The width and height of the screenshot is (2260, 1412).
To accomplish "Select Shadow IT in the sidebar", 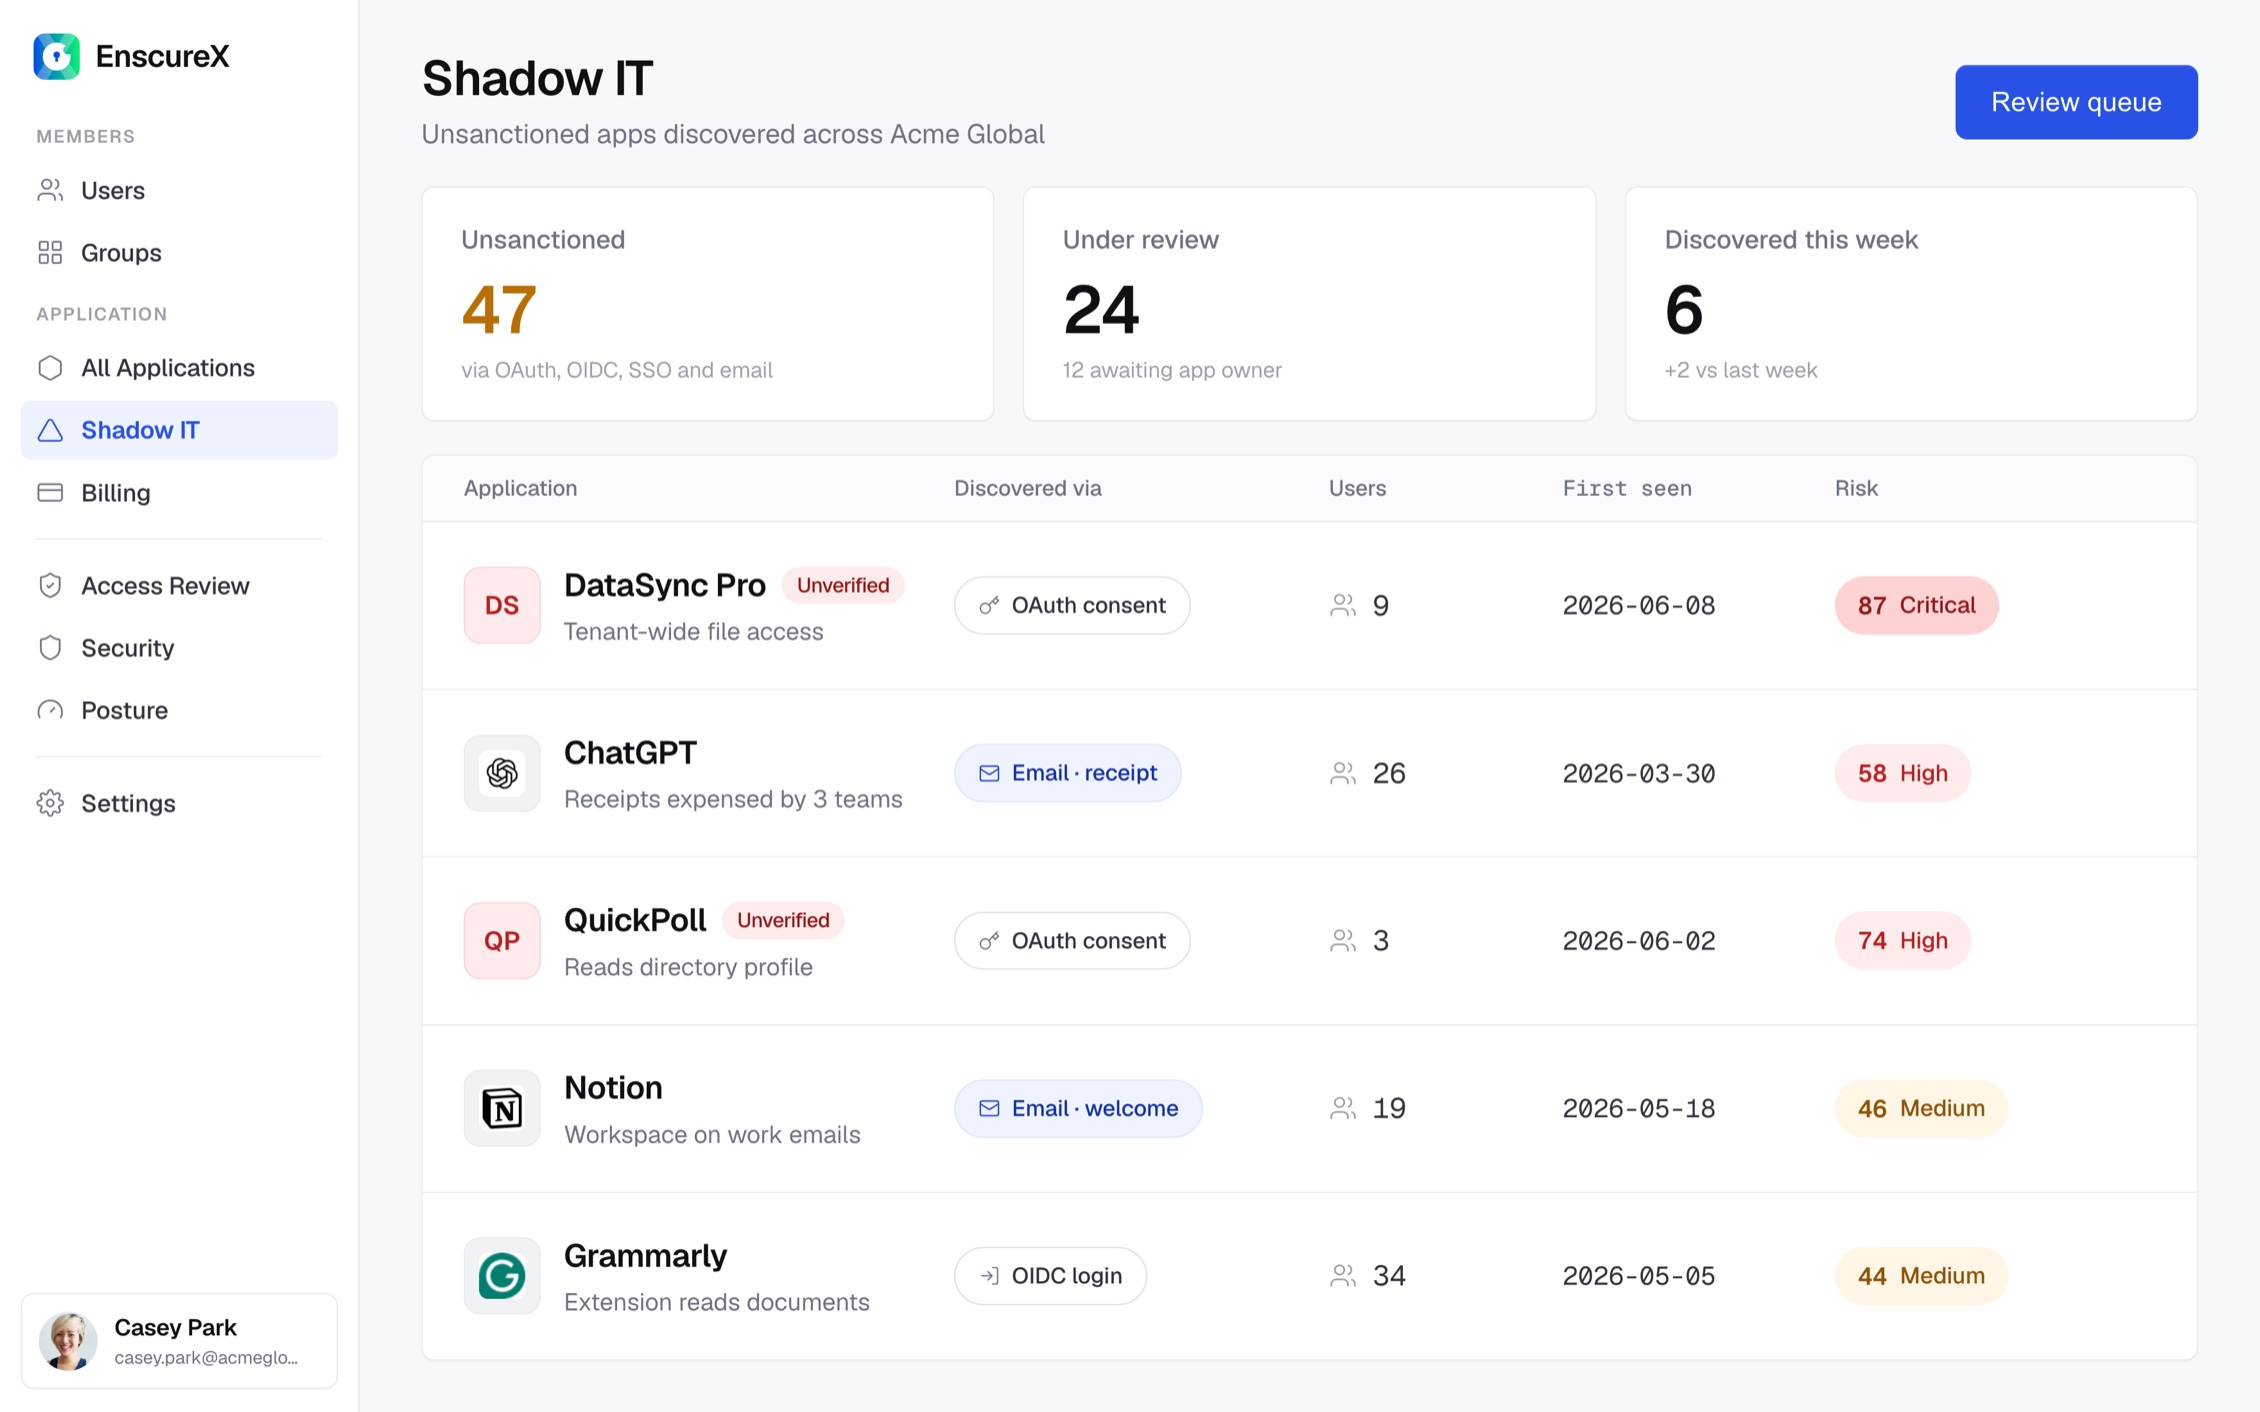I will pyautogui.click(x=179, y=430).
